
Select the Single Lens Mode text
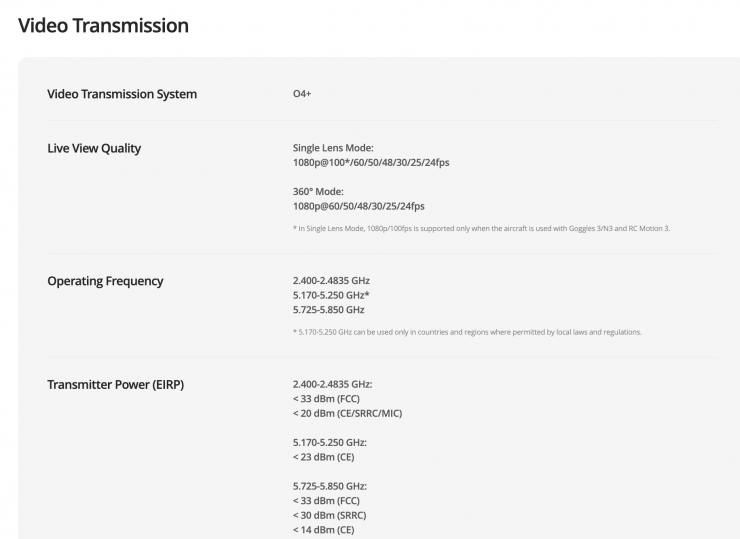[333, 148]
